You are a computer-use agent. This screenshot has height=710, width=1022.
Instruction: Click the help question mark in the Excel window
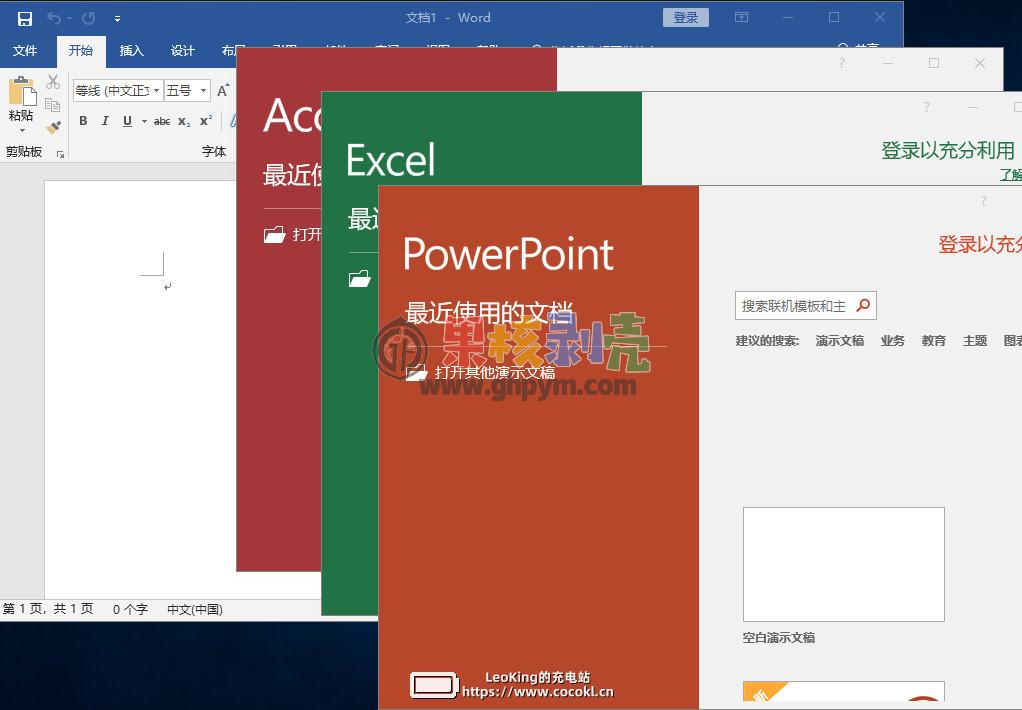[926, 107]
